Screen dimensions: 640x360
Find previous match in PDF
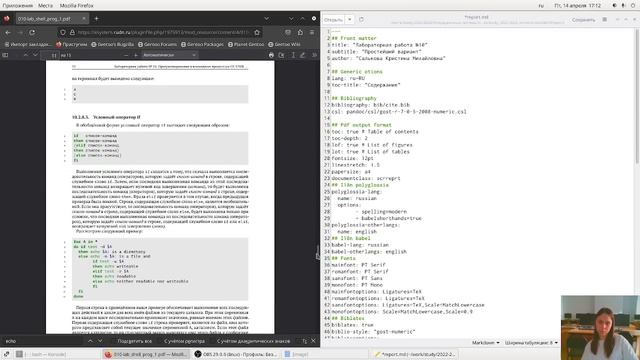[x=90, y=341]
